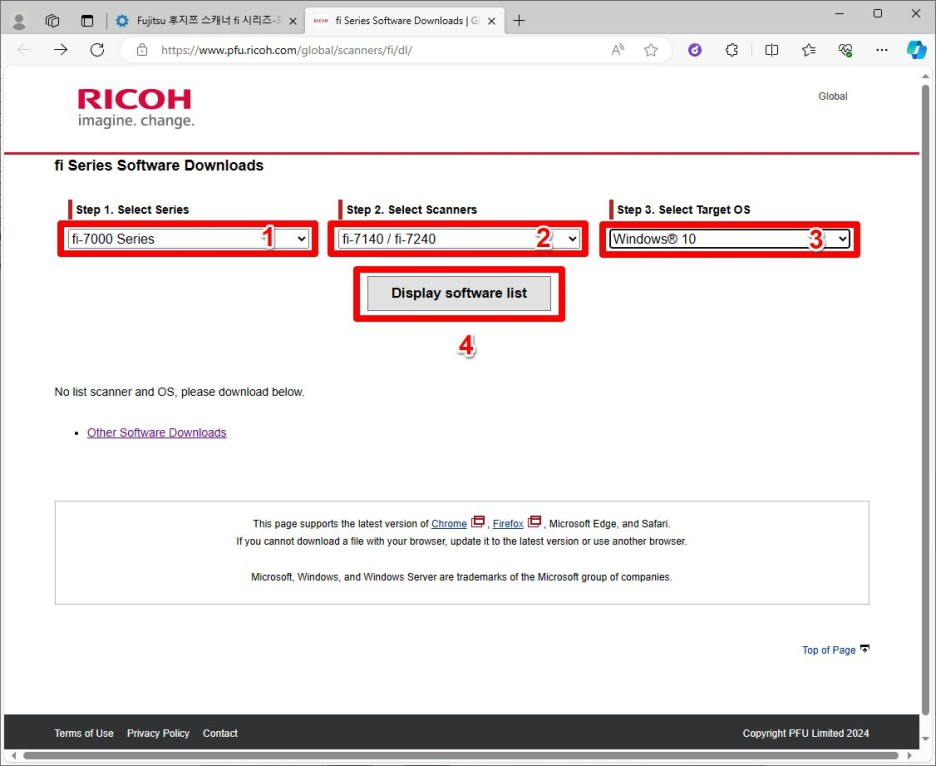
Task: Maximize the browser window
Action: point(878,13)
